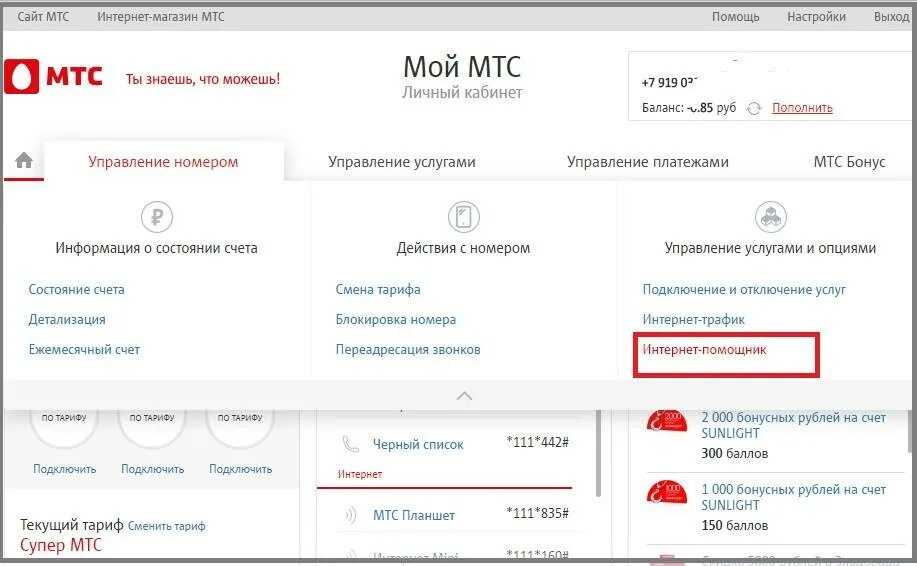Open the Управление услугами tab
The height and width of the screenshot is (566, 917).
click(402, 161)
